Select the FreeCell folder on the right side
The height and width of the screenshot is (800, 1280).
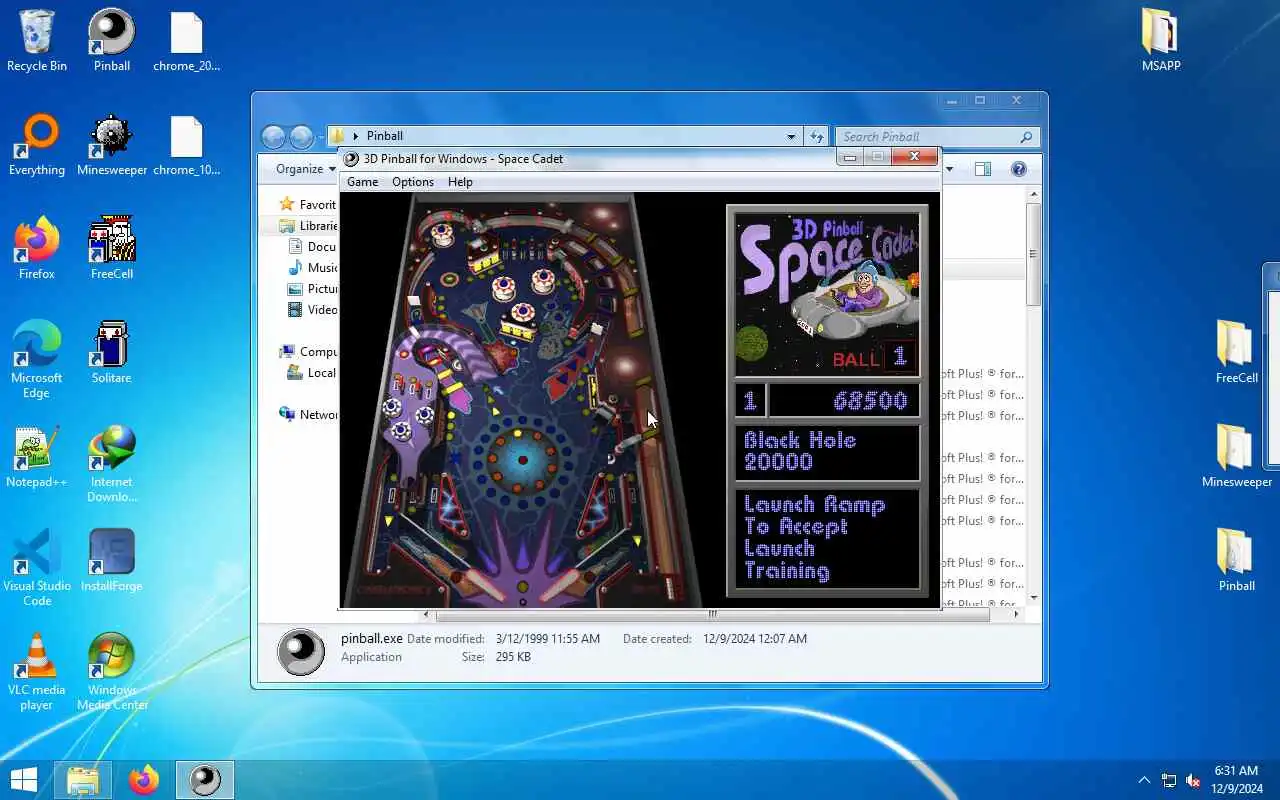tap(1237, 353)
